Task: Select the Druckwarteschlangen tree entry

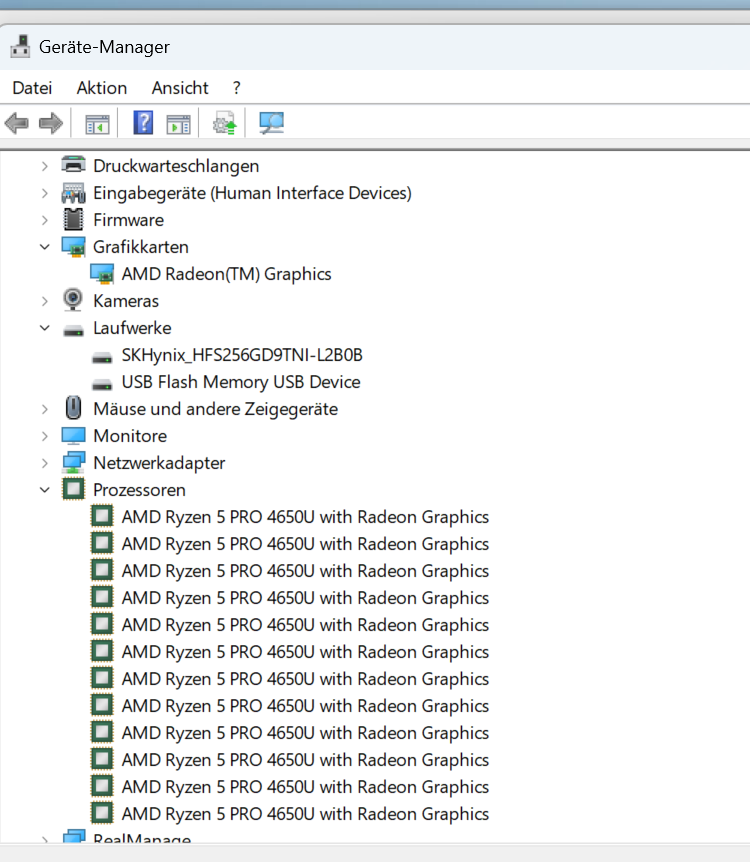Action: coord(176,166)
